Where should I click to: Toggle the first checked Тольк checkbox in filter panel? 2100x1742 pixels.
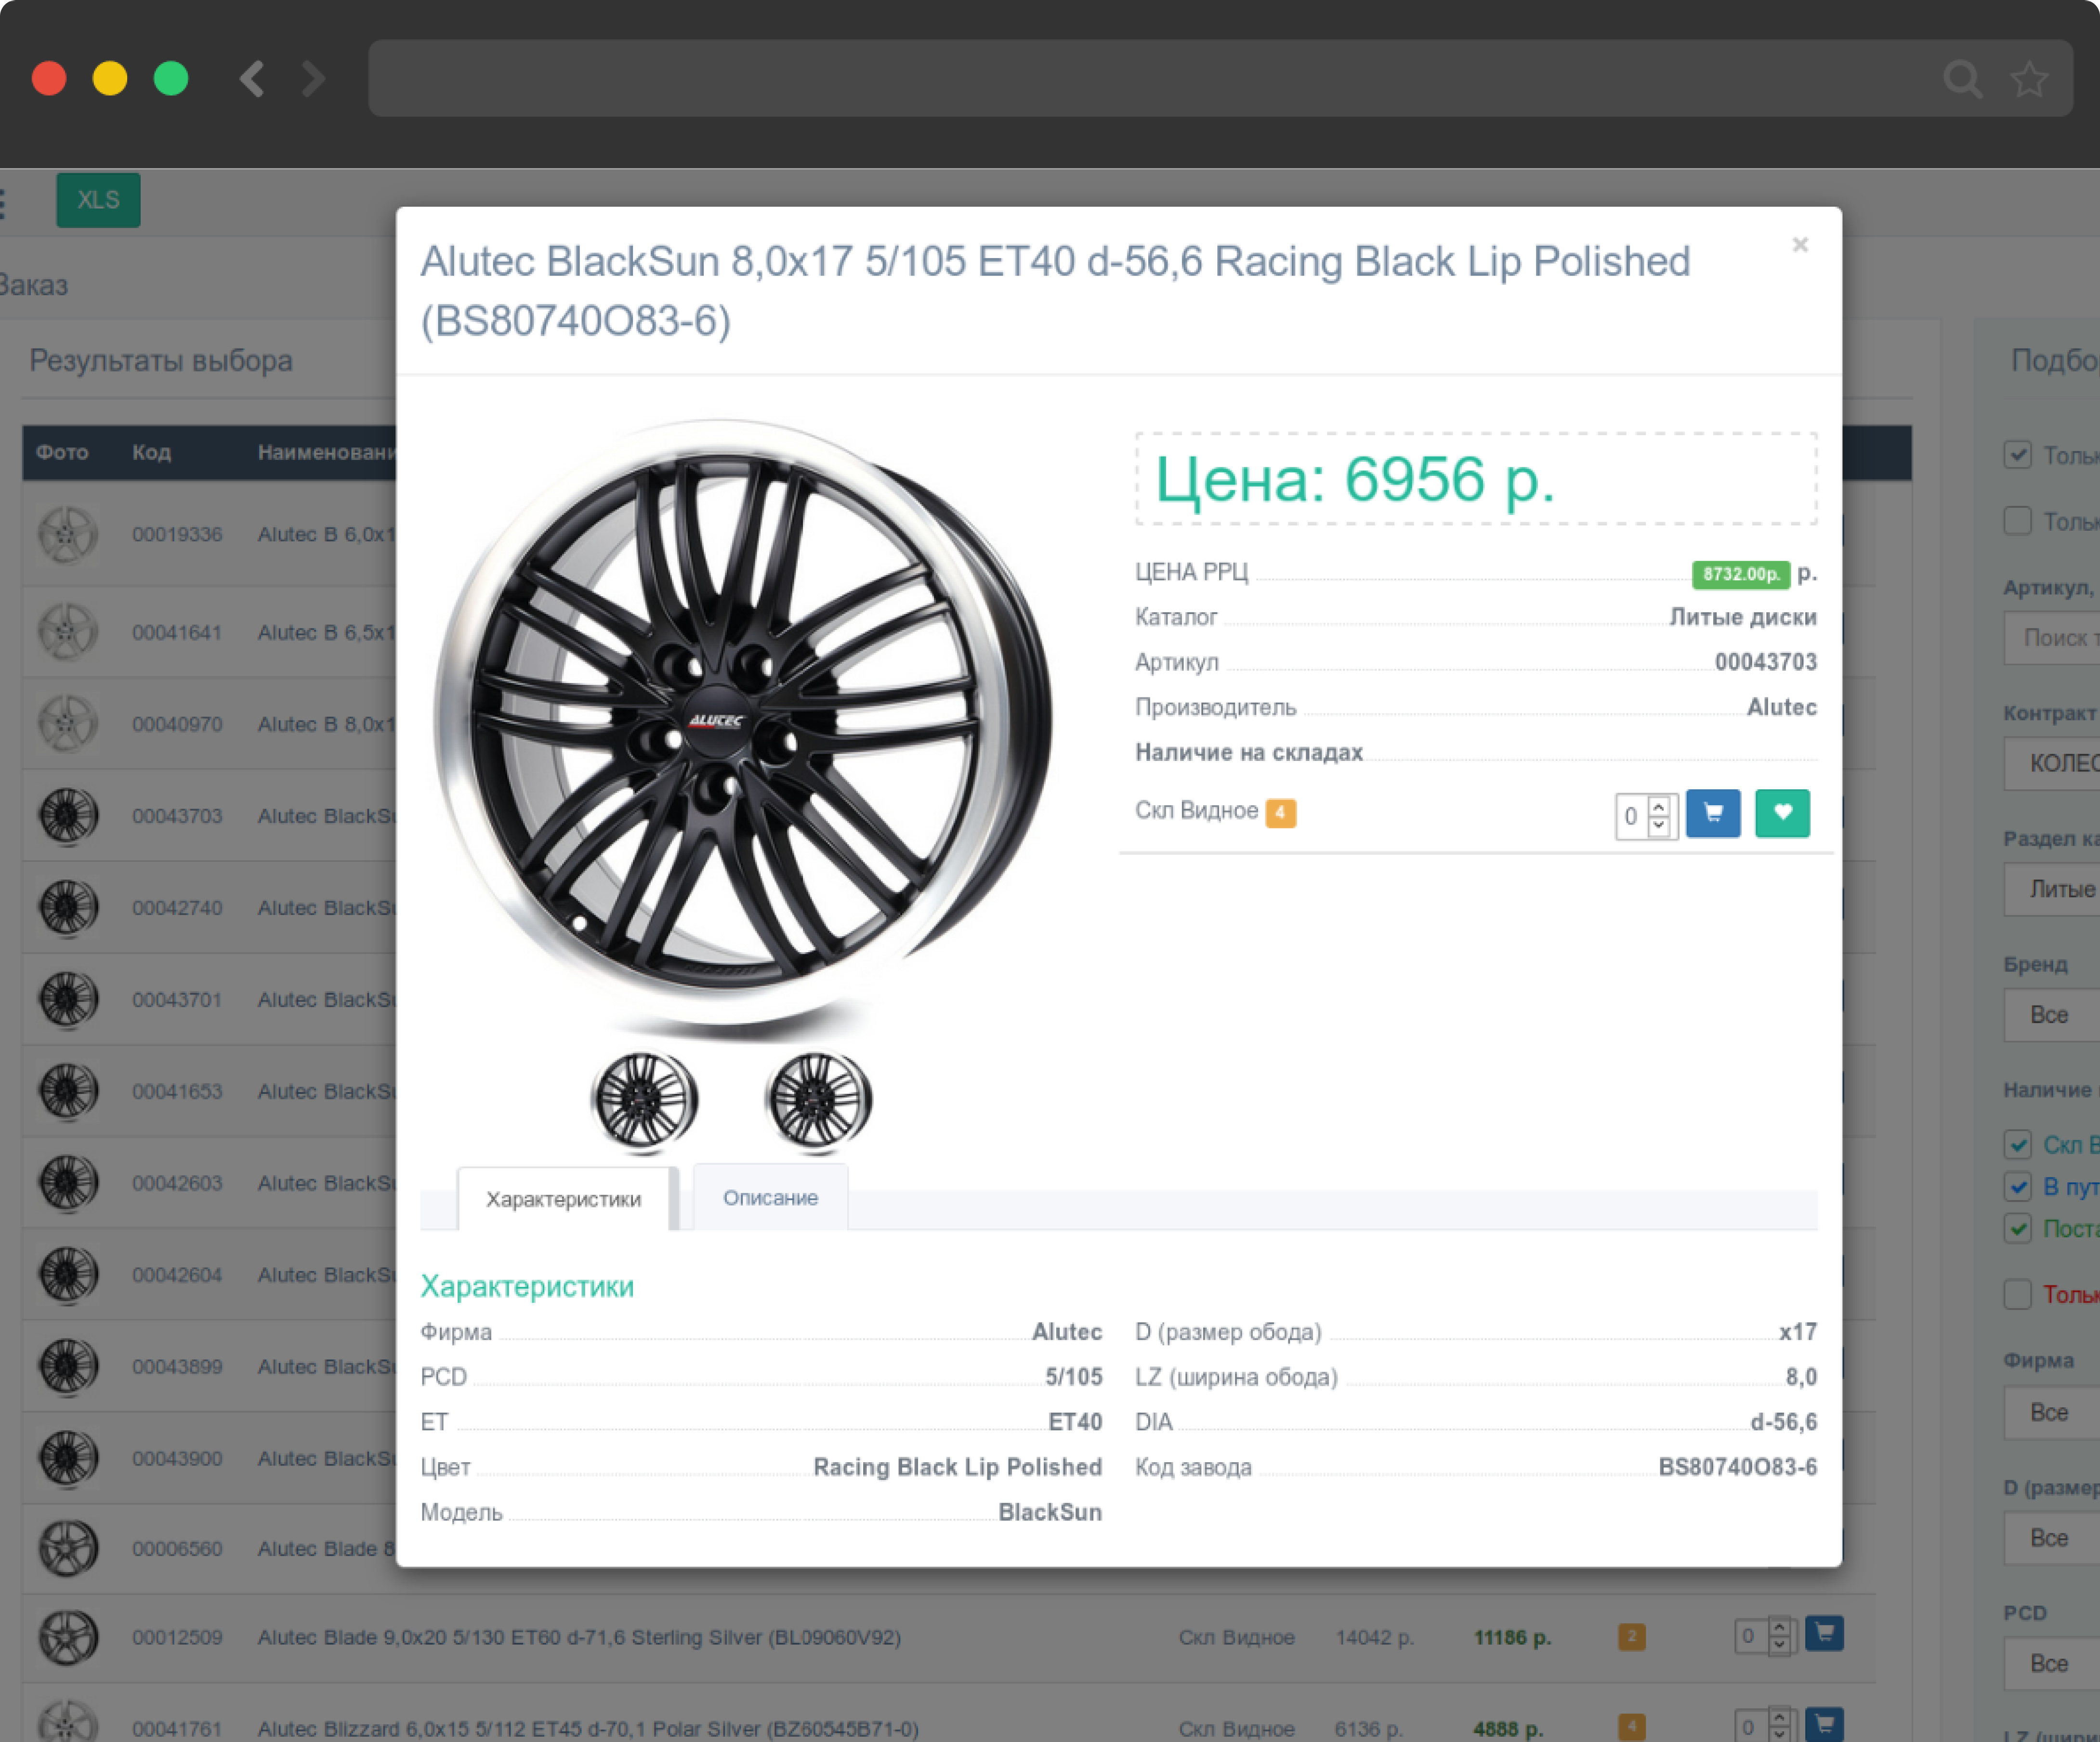tap(2017, 455)
